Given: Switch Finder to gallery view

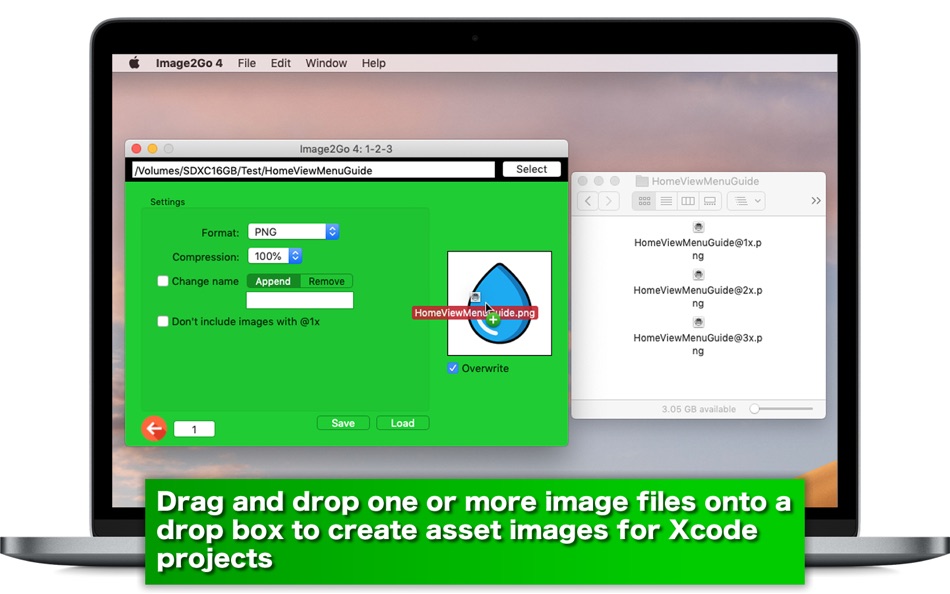Looking at the screenshot, I should (709, 201).
